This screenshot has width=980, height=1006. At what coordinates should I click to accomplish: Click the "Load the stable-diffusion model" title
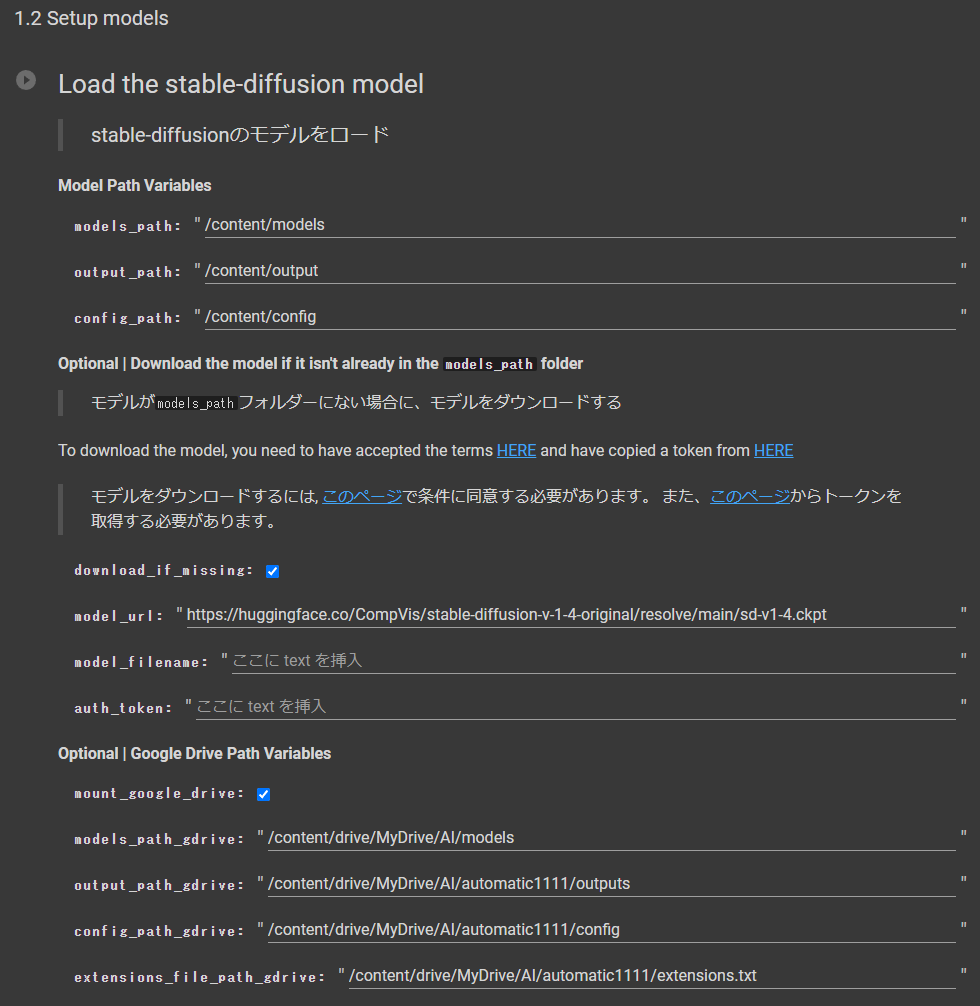(241, 84)
